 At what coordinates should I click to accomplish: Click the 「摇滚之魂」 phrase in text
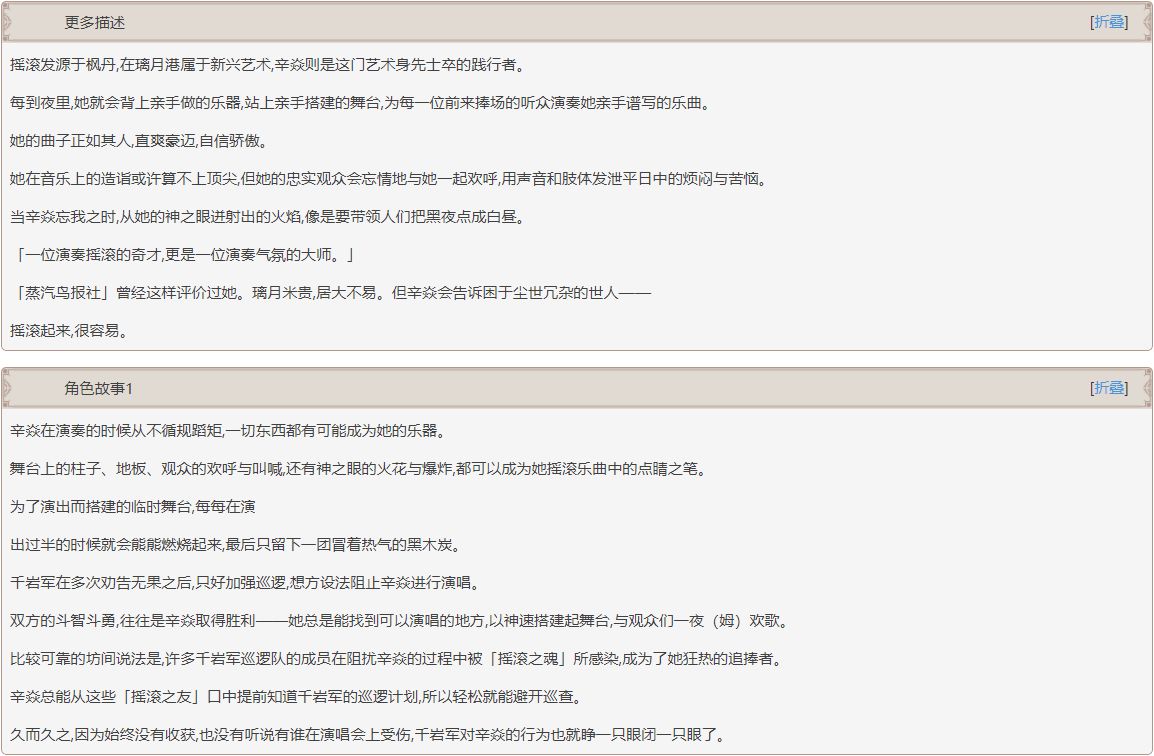click(531, 659)
